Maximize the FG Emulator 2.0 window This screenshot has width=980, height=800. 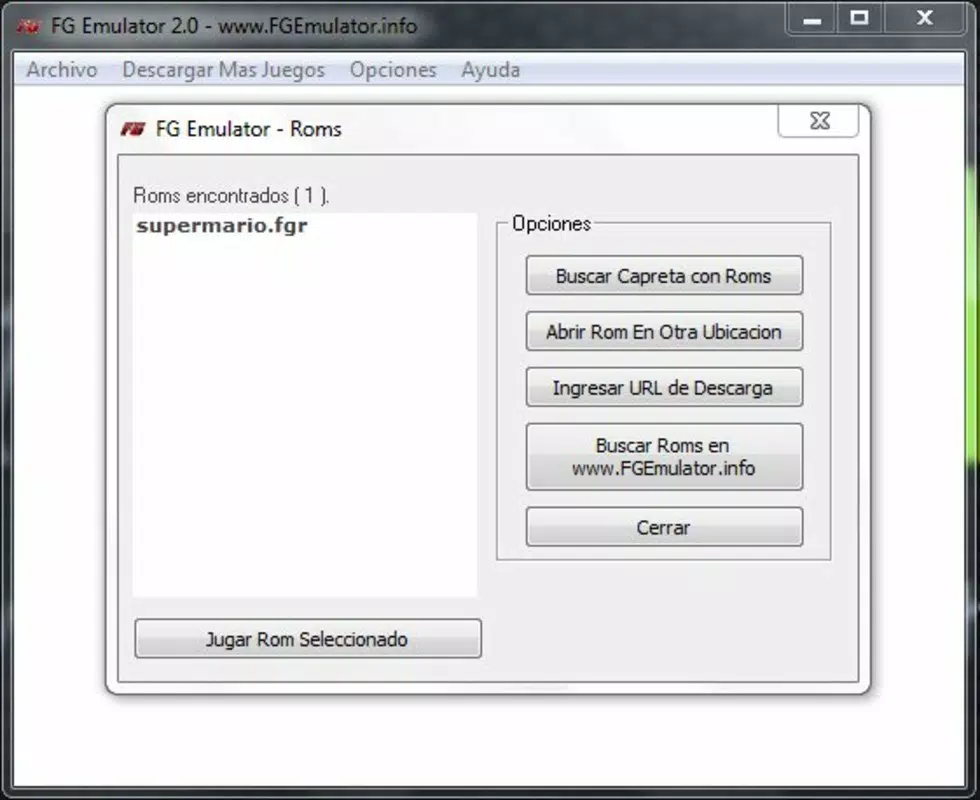[859, 18]
